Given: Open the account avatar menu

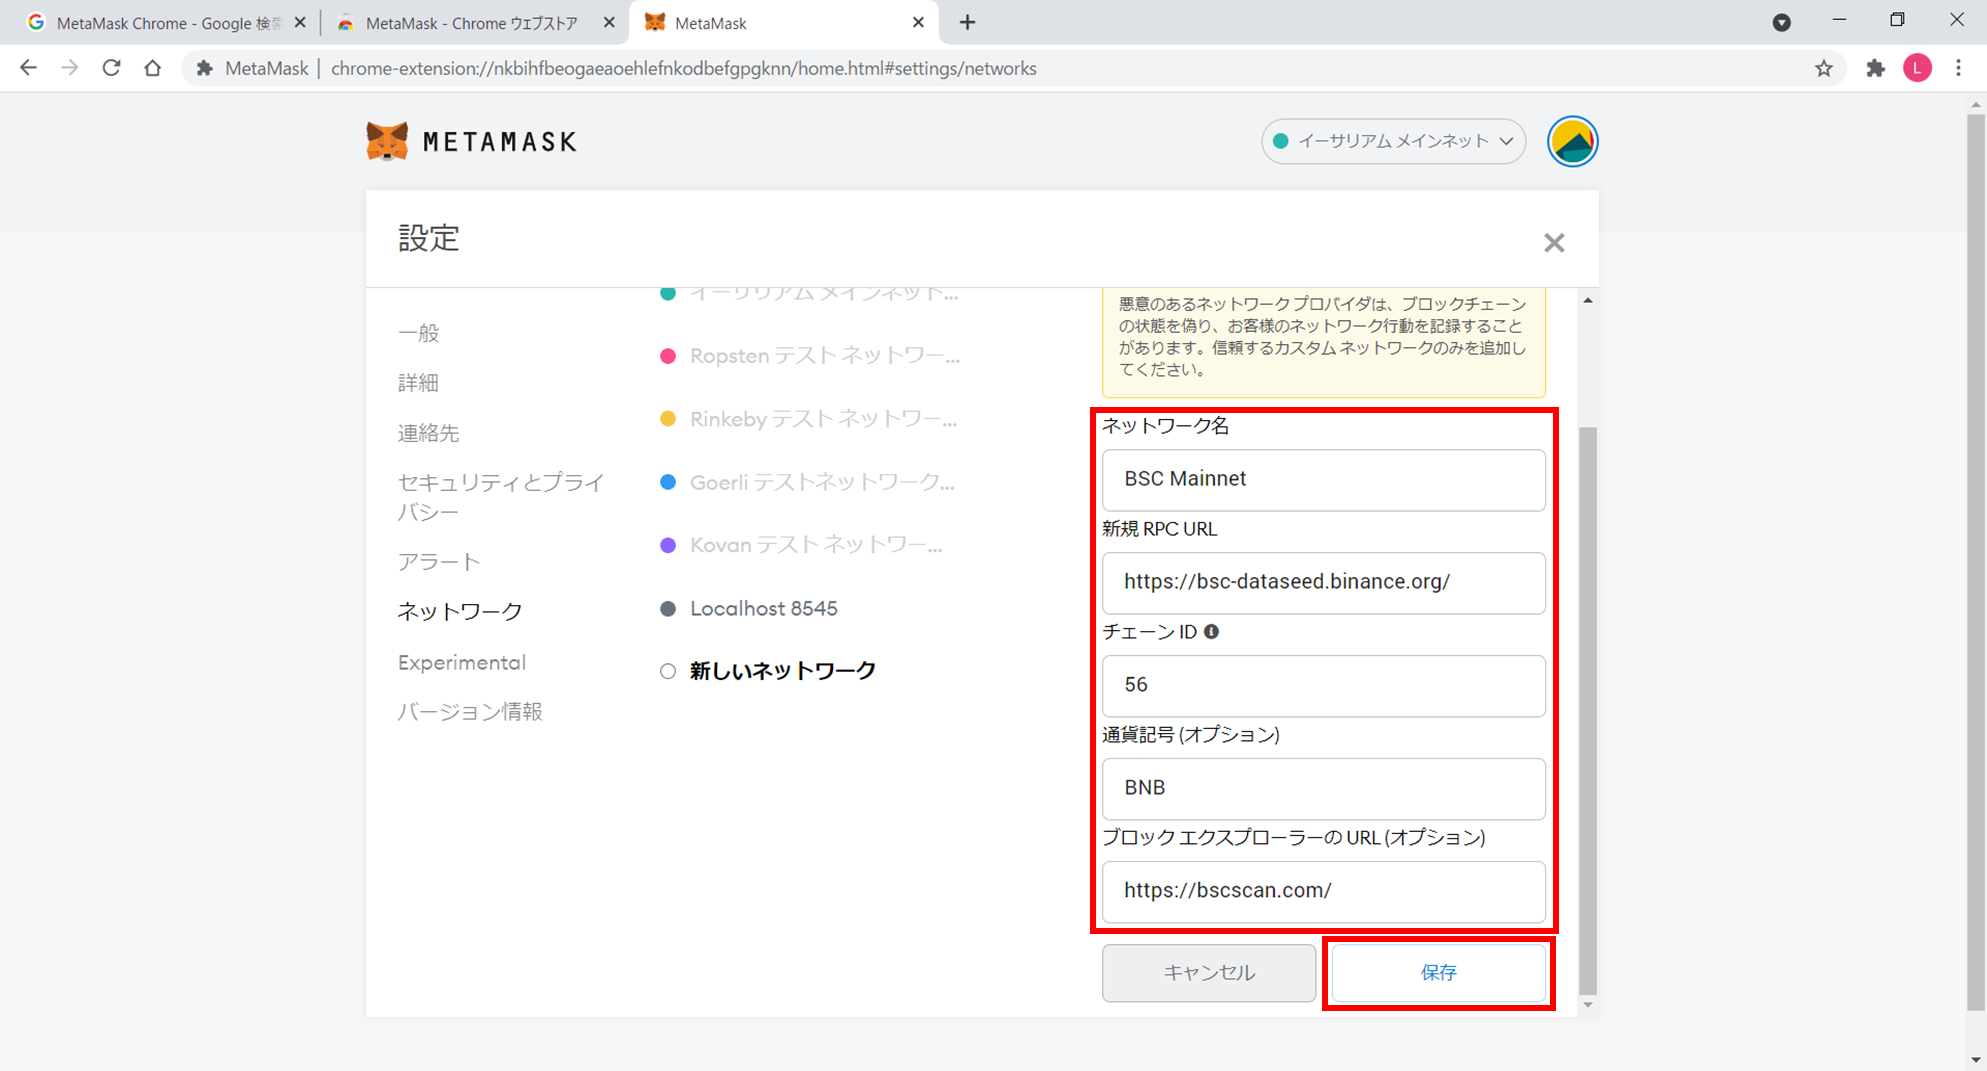Looking at the screenshot, I should click(x=1572, y=141).
